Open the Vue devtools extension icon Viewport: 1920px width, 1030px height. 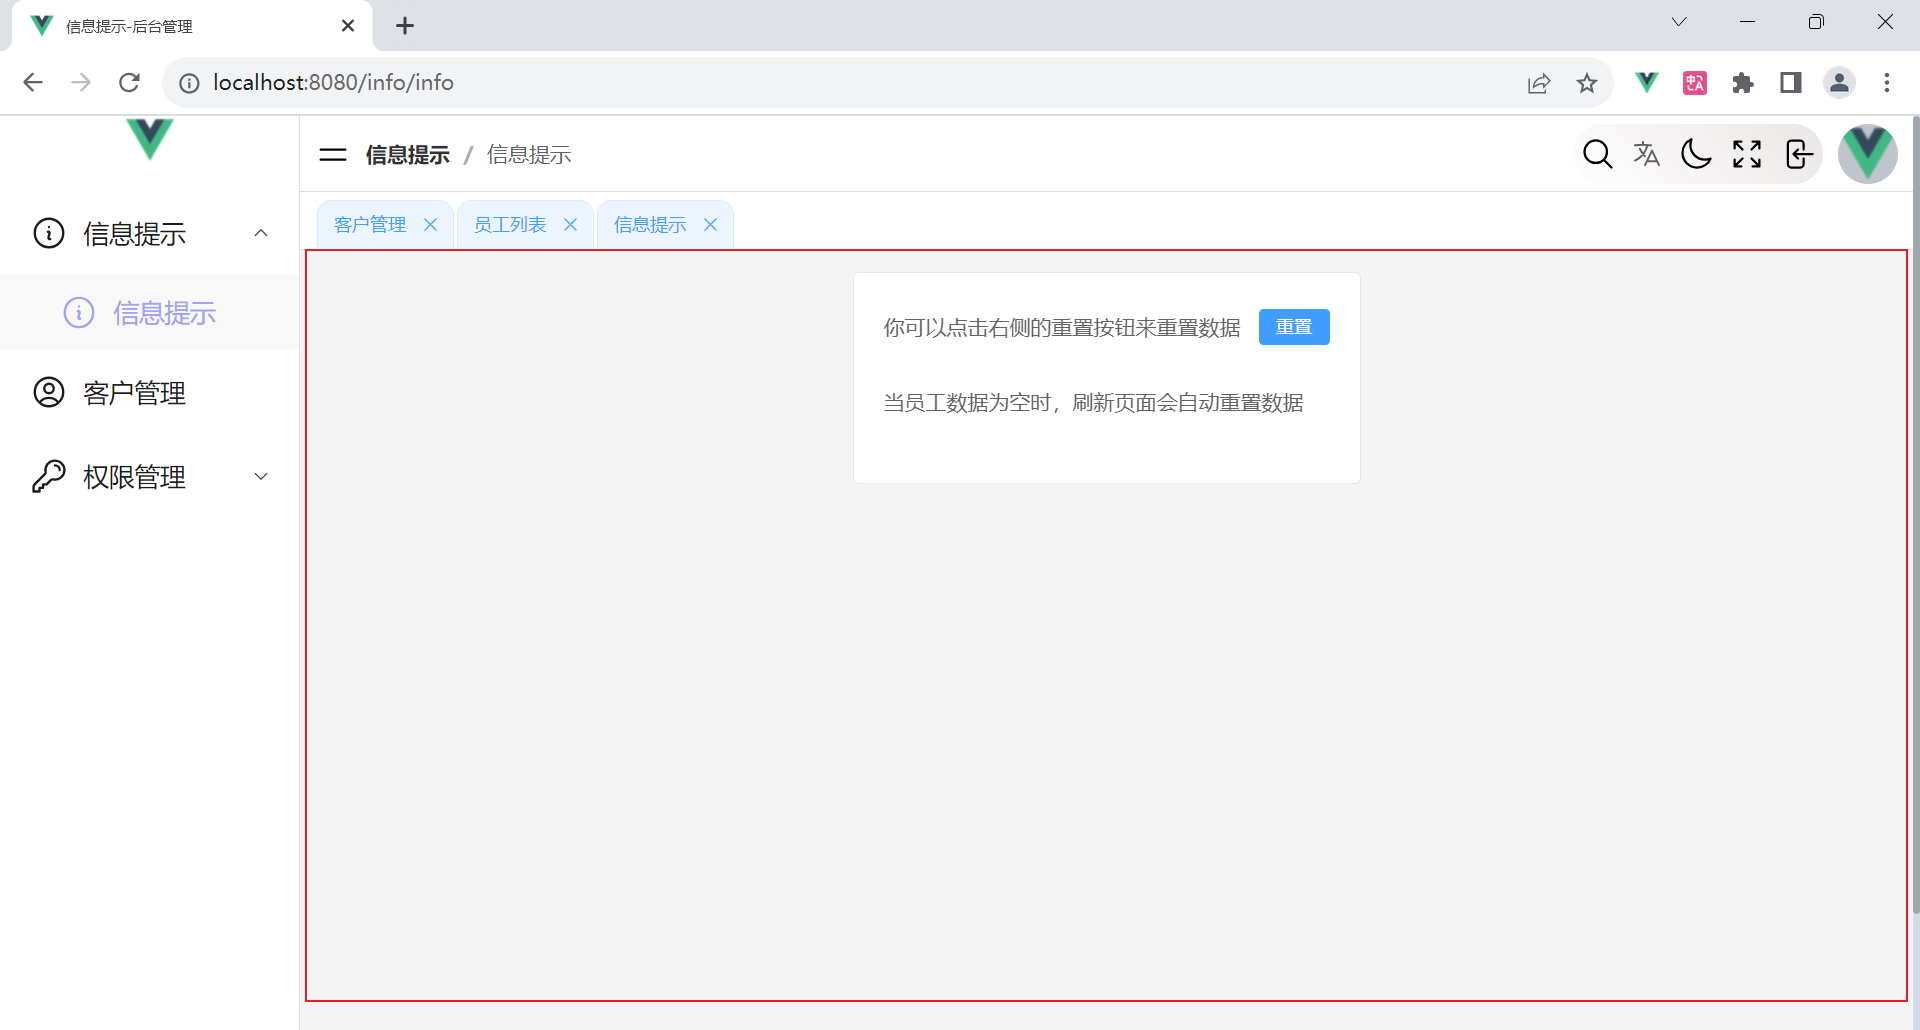coord(1647,83)
